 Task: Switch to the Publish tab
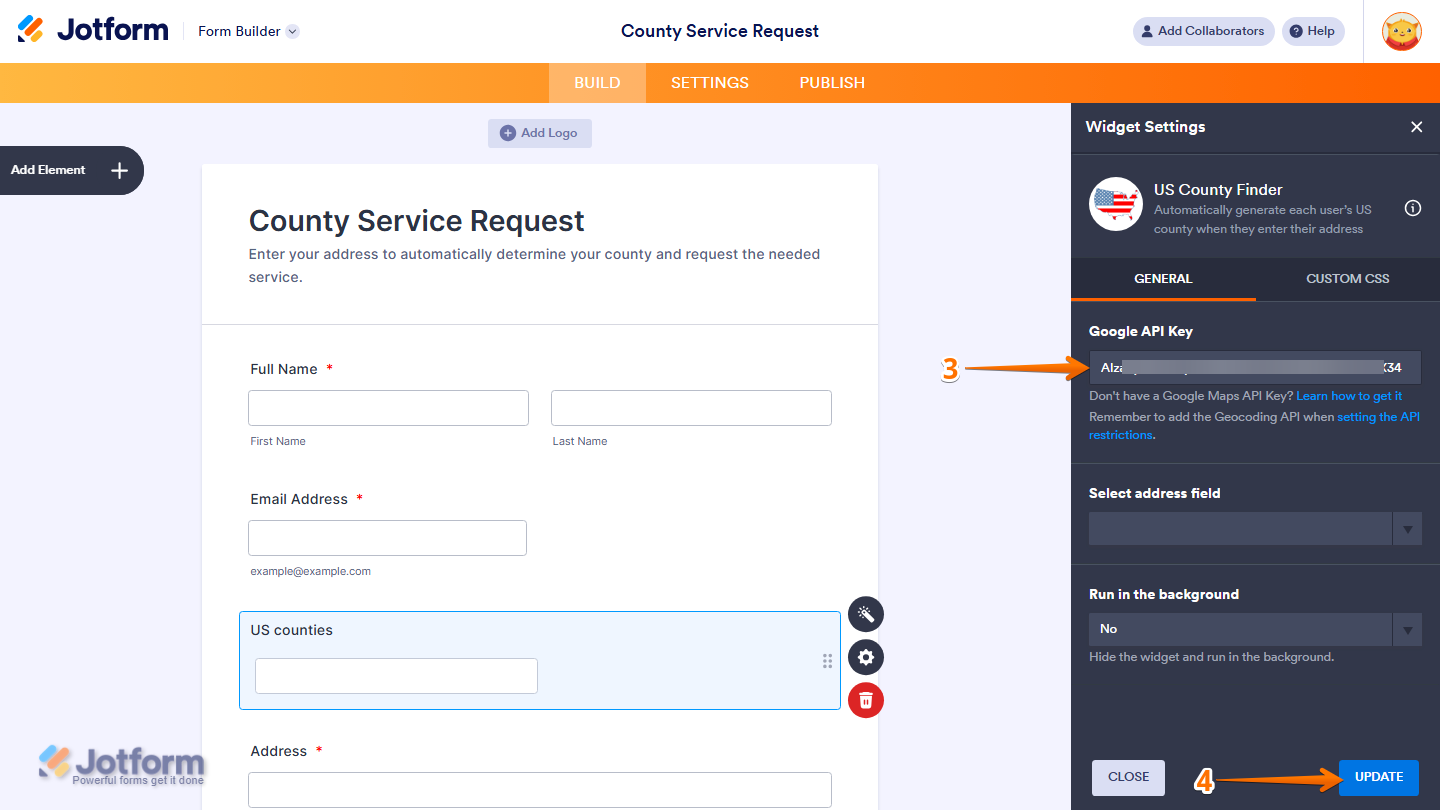832,83
